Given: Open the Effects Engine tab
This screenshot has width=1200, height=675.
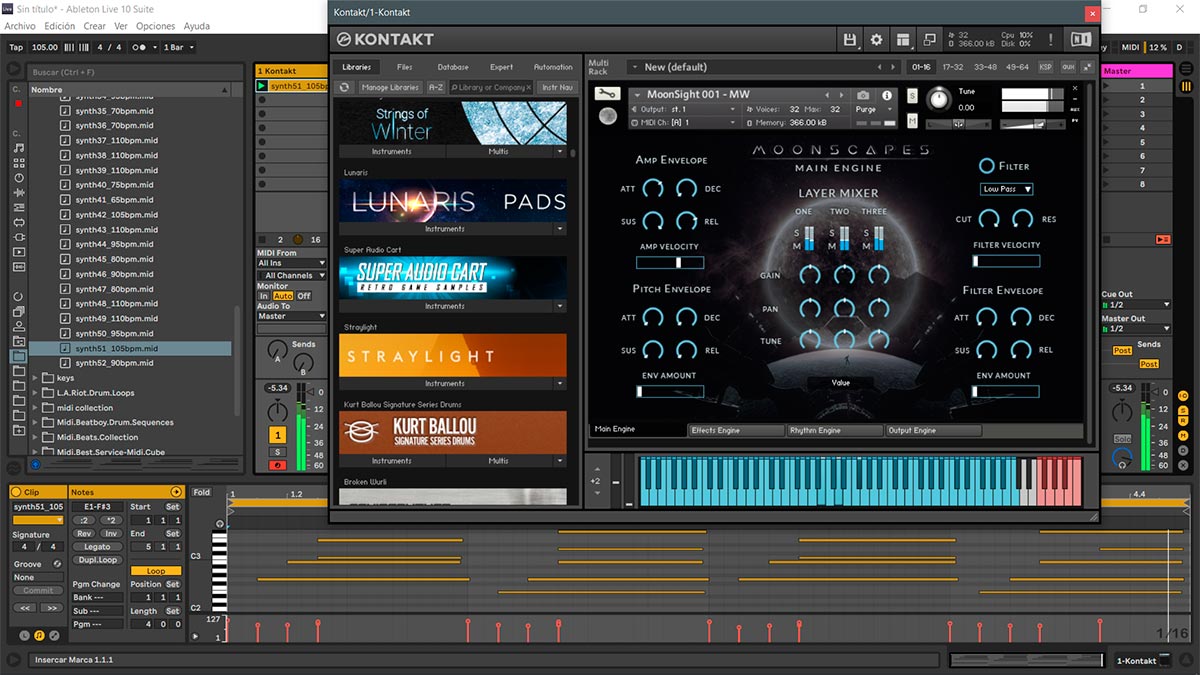Looking at the screenshot, I should pyautogui.click(x=736, y=431).
